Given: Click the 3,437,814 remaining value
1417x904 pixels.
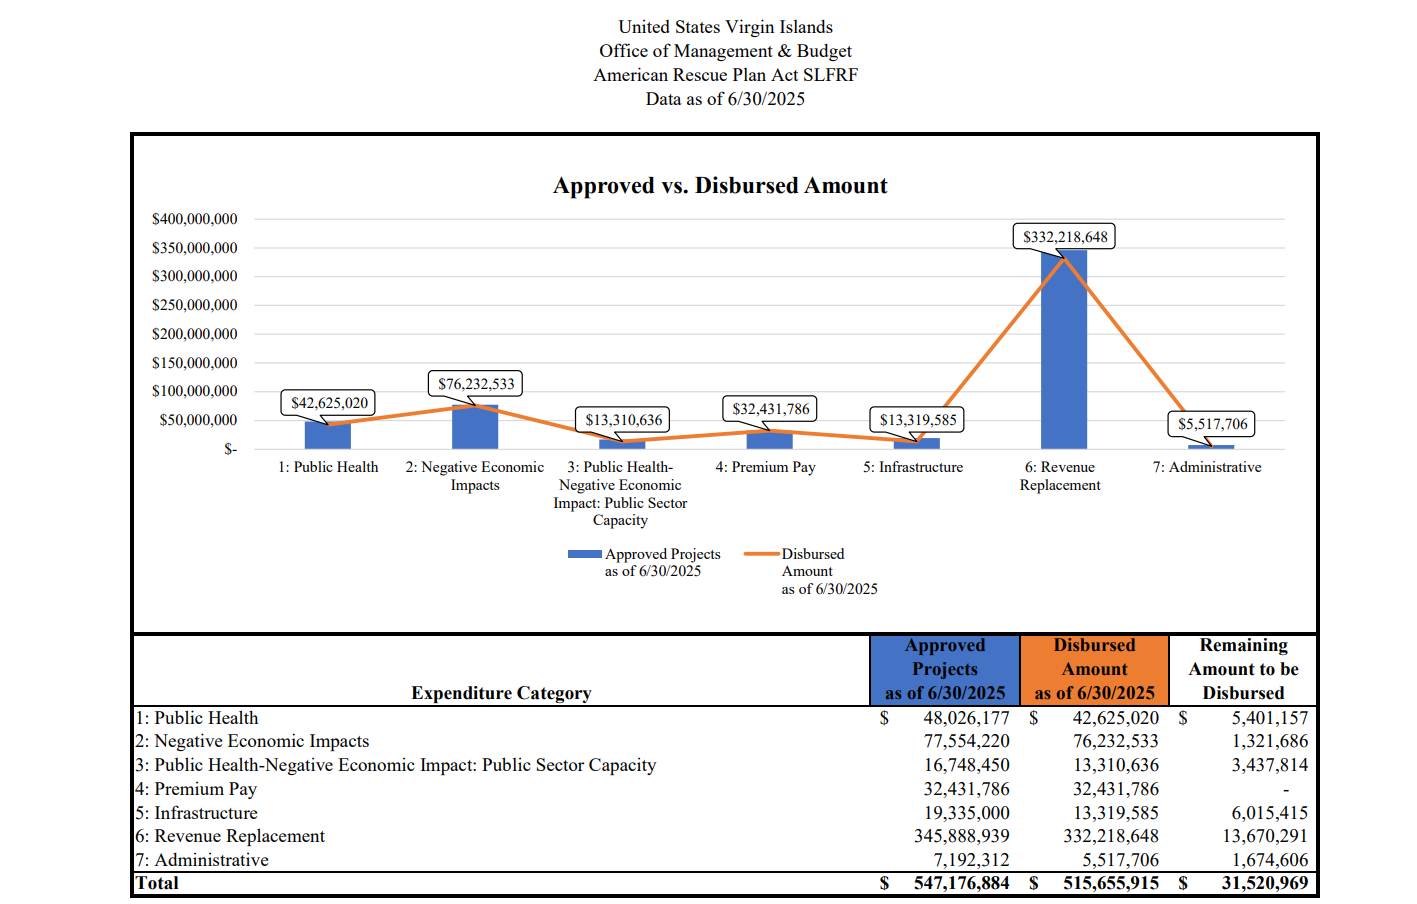Looking at the screenshot, I should point(1269,765).
